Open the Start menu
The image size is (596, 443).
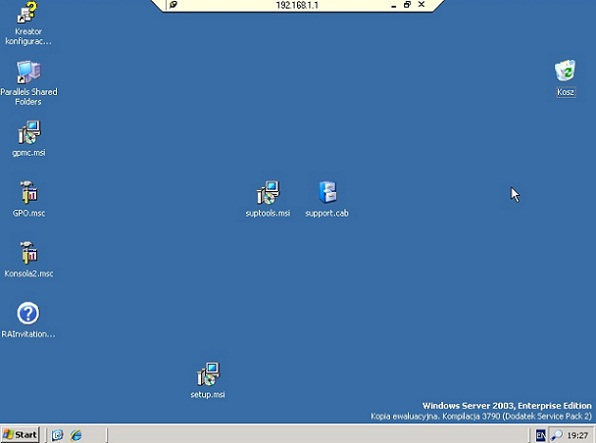coord(20,434)
